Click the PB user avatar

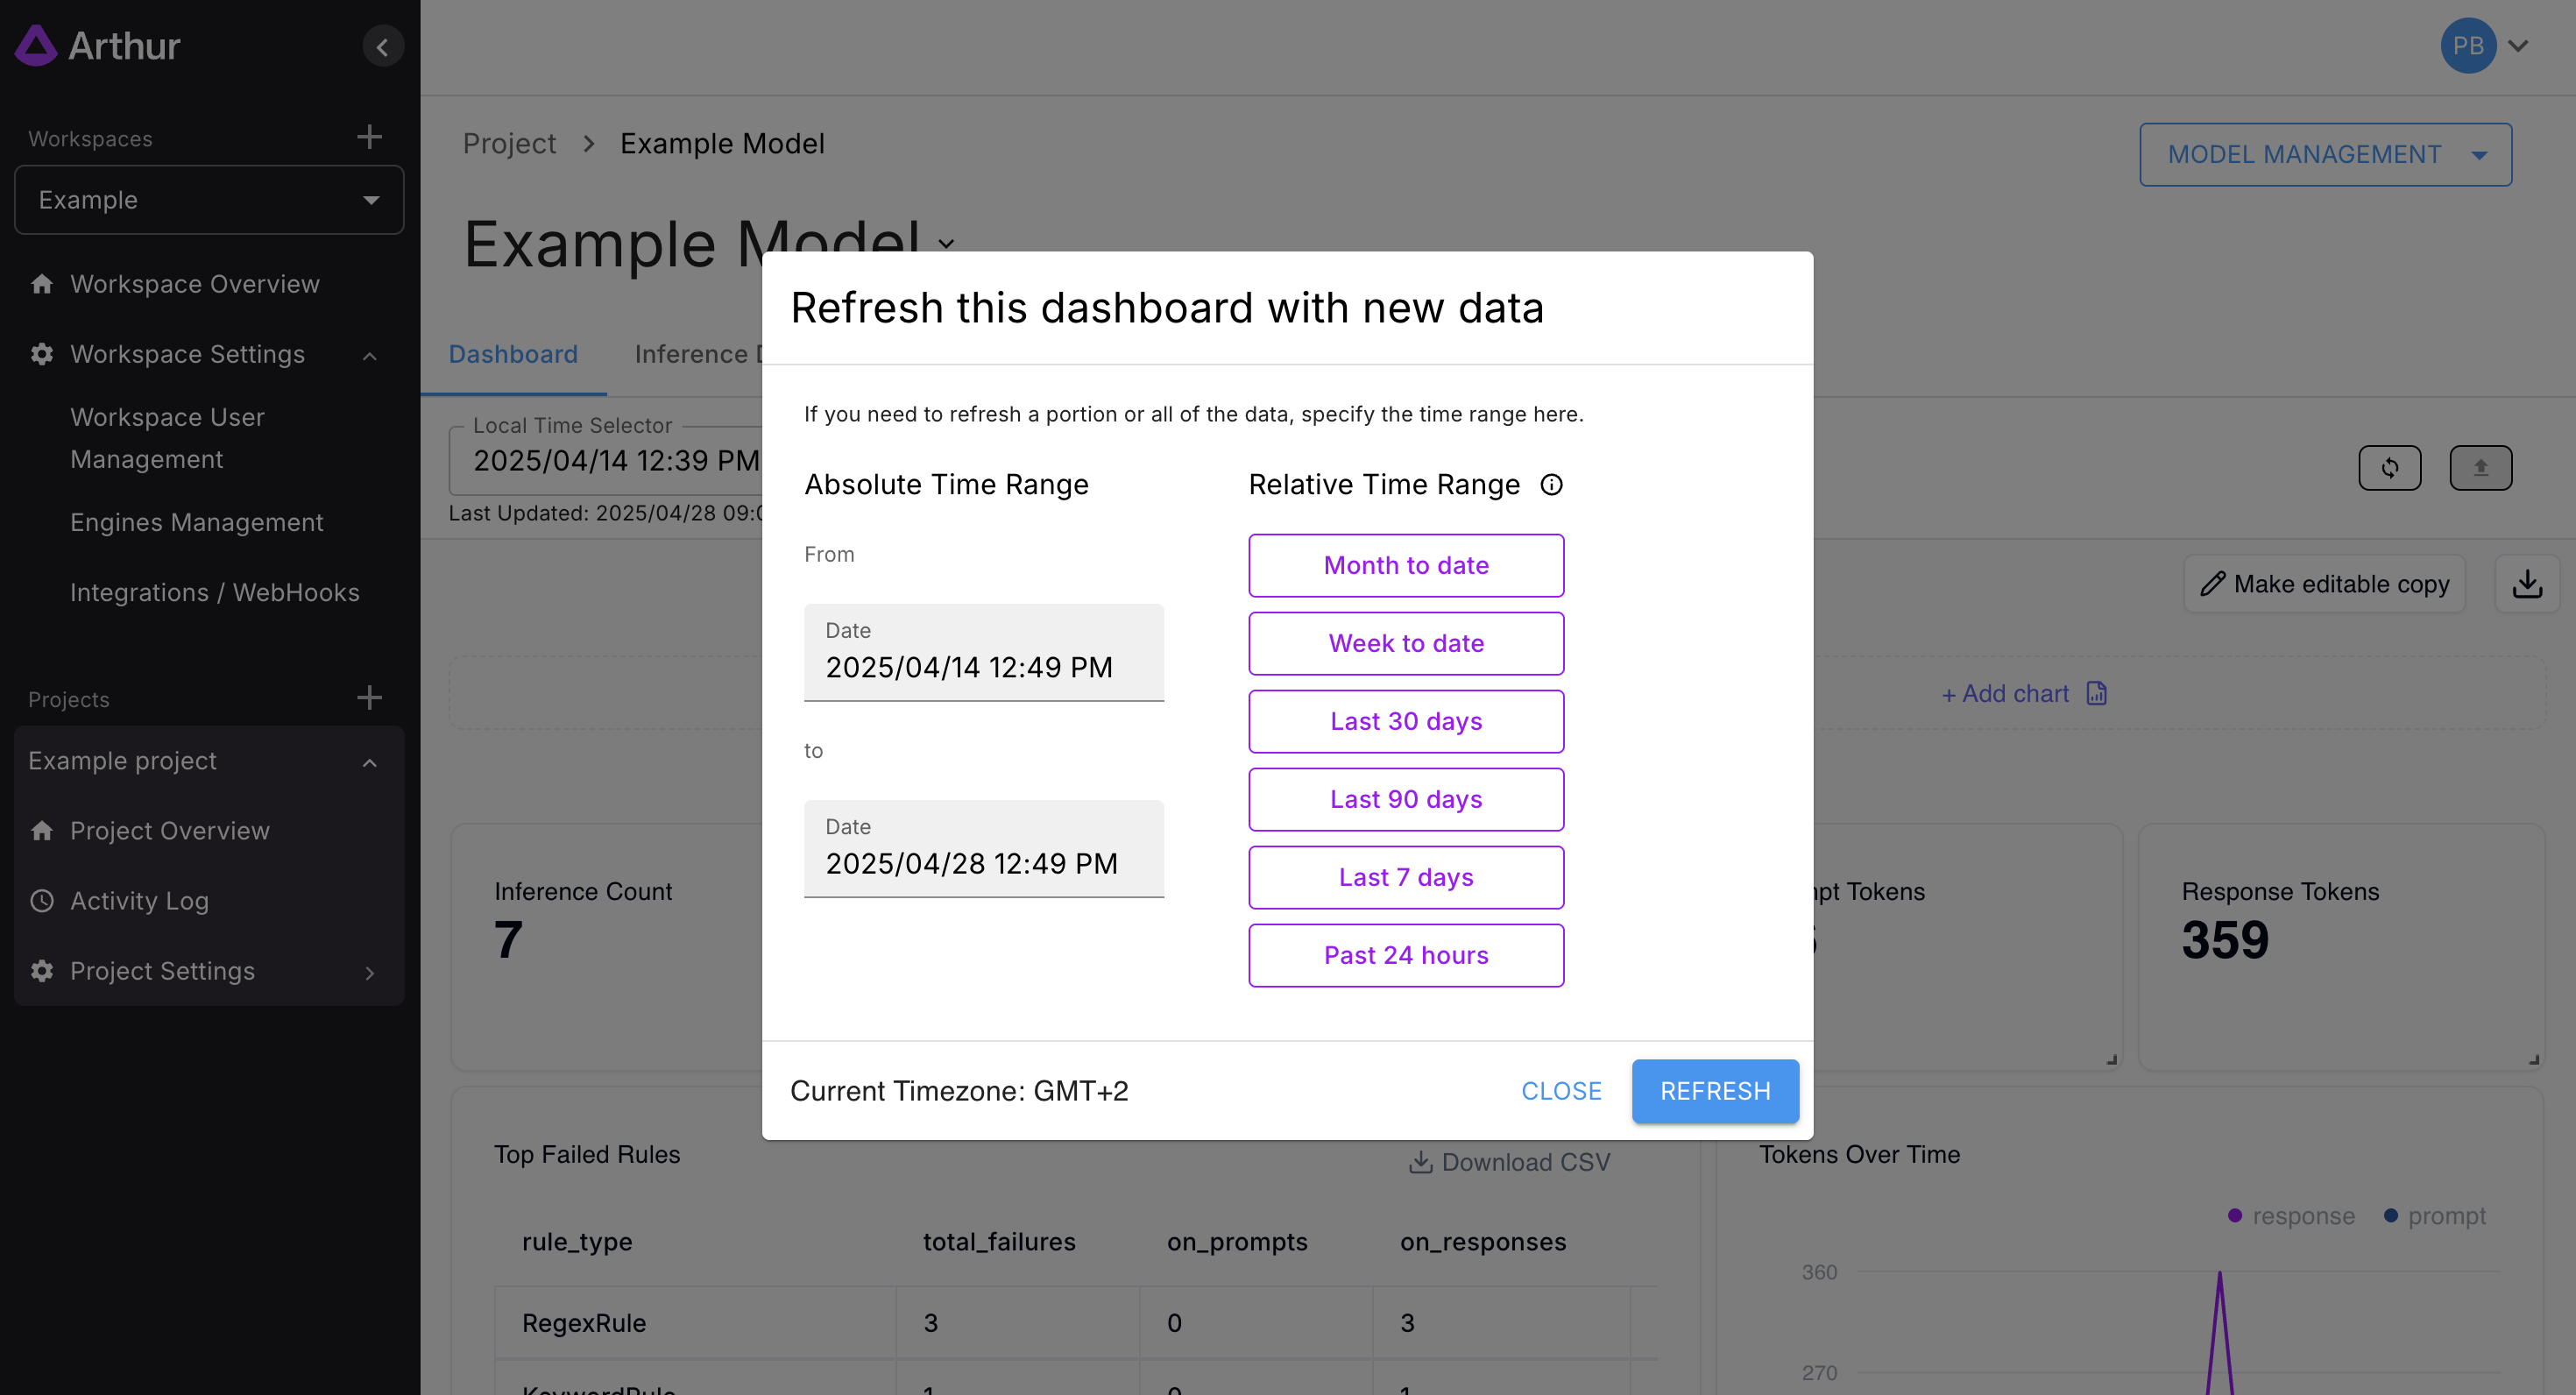[2467, 46]
